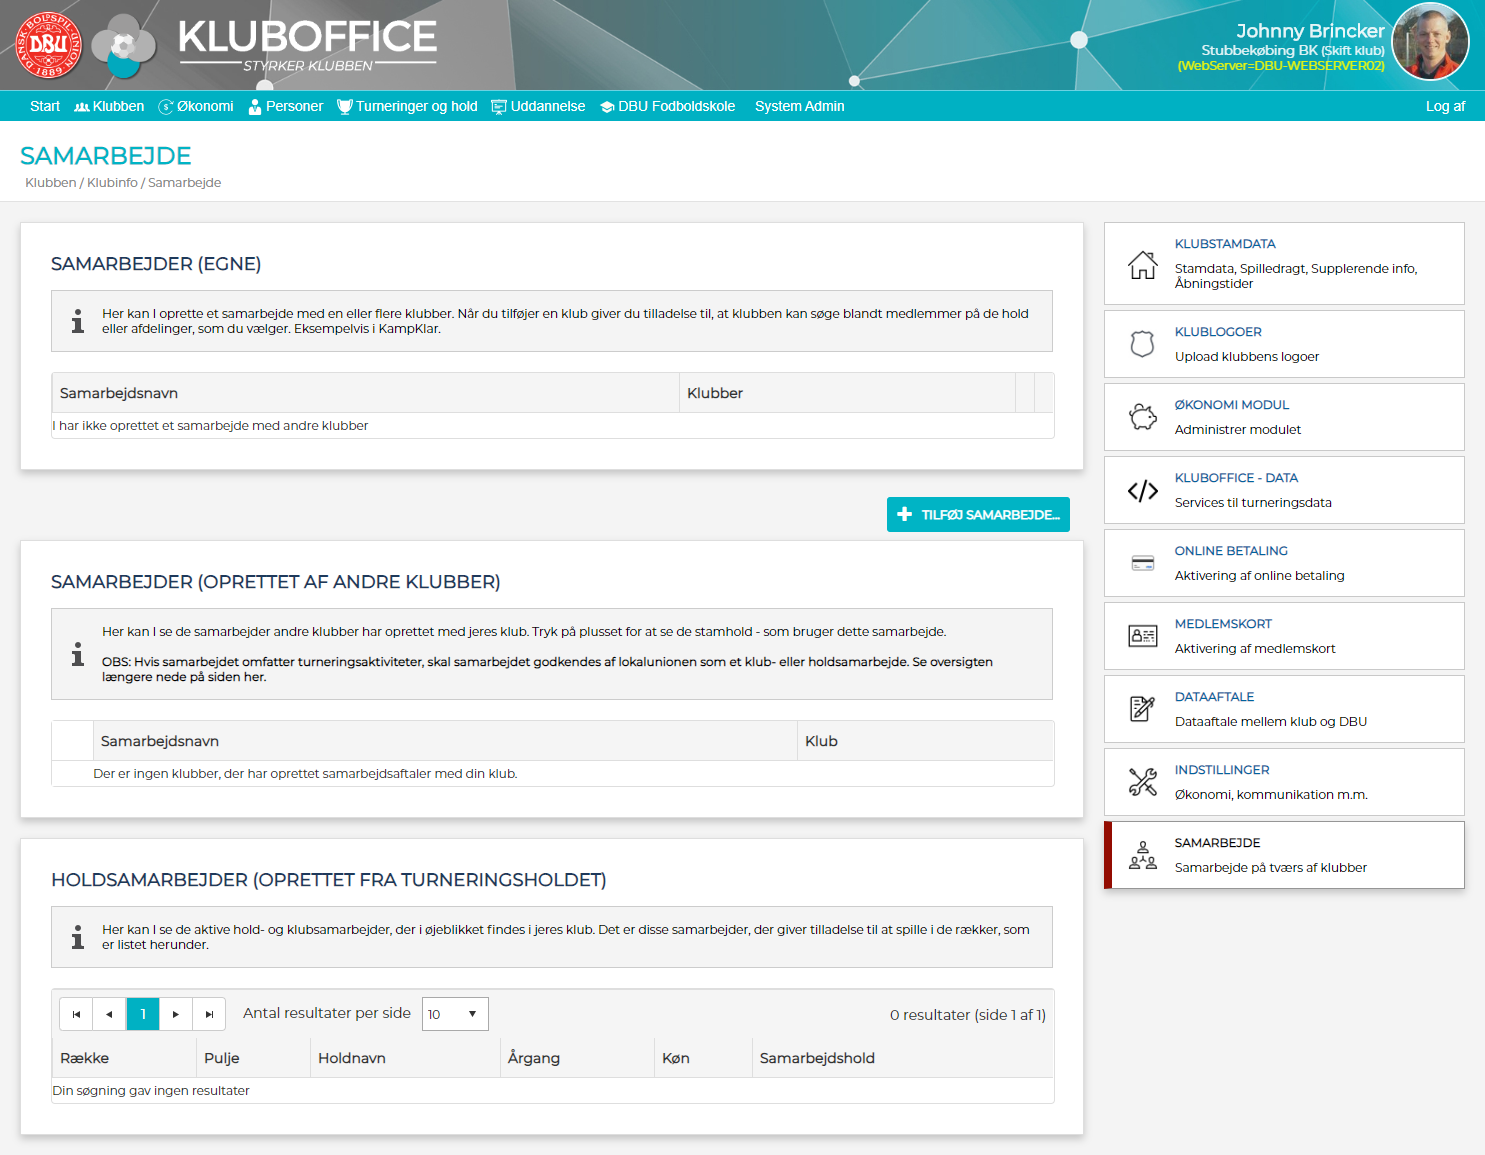Click the tools icon for Indstillinger
The image size is (1485, 1155).
tap(1143, 782)
